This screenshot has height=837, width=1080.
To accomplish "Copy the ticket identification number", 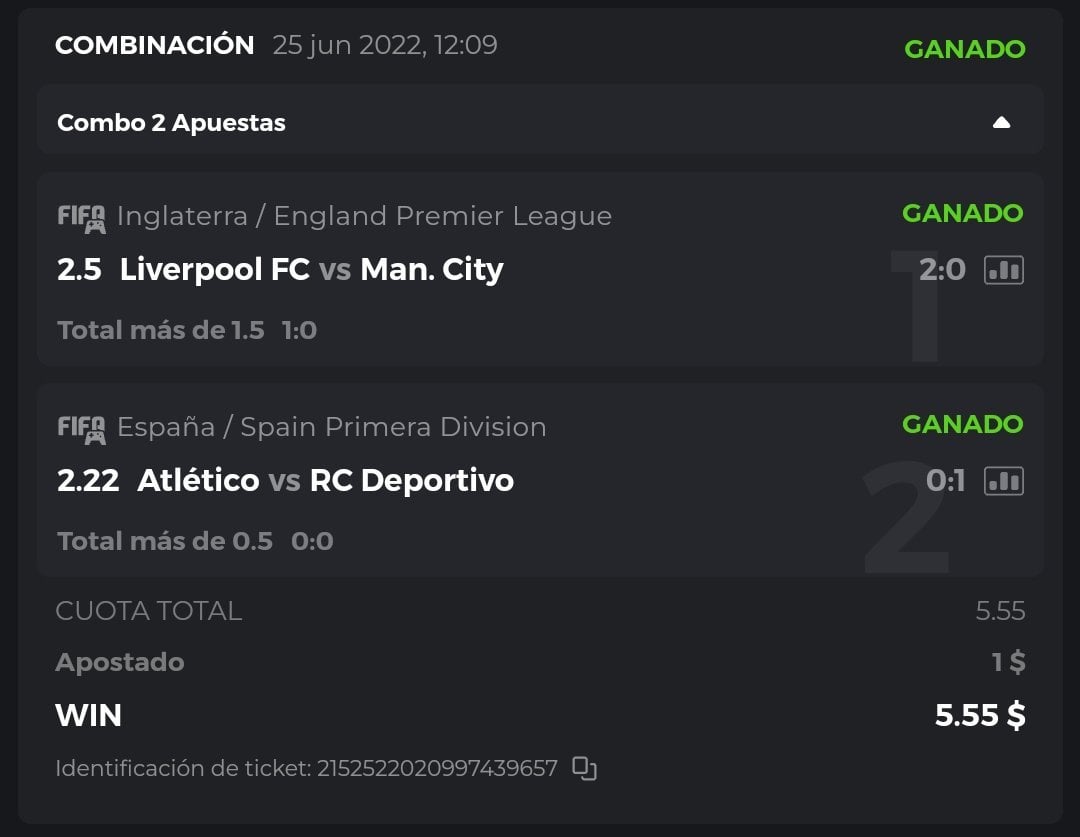I will click(584, 768).
